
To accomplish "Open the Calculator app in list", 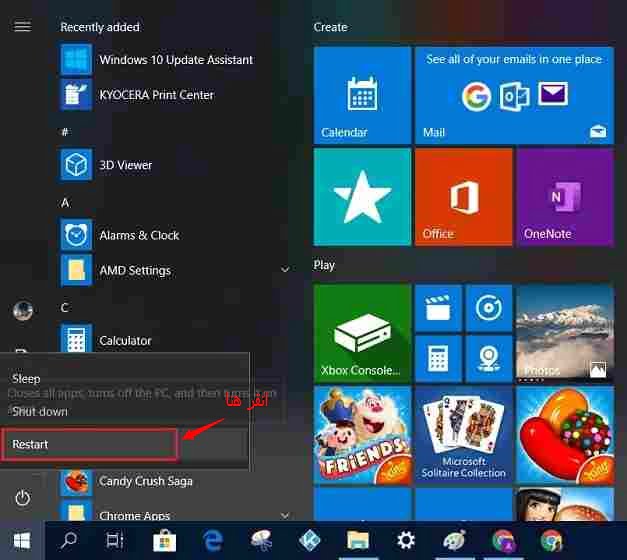I will tap(106, 340).
